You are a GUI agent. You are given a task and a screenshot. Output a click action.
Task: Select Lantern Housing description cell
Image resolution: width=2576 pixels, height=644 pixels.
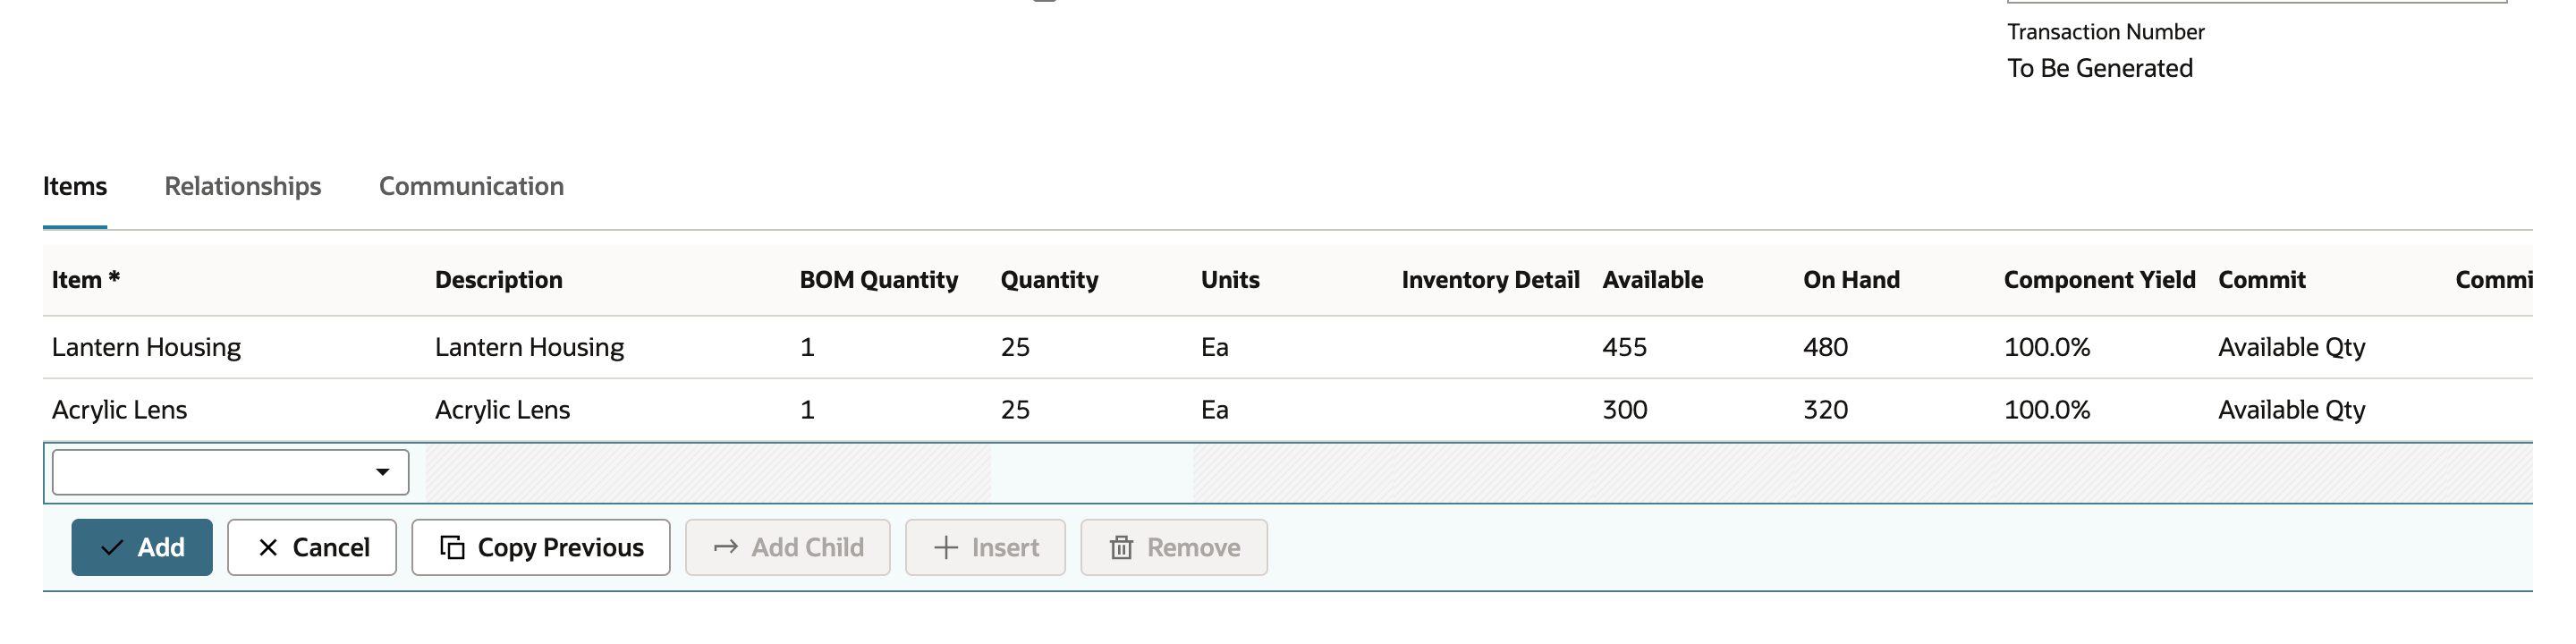(x=529, y=347)
